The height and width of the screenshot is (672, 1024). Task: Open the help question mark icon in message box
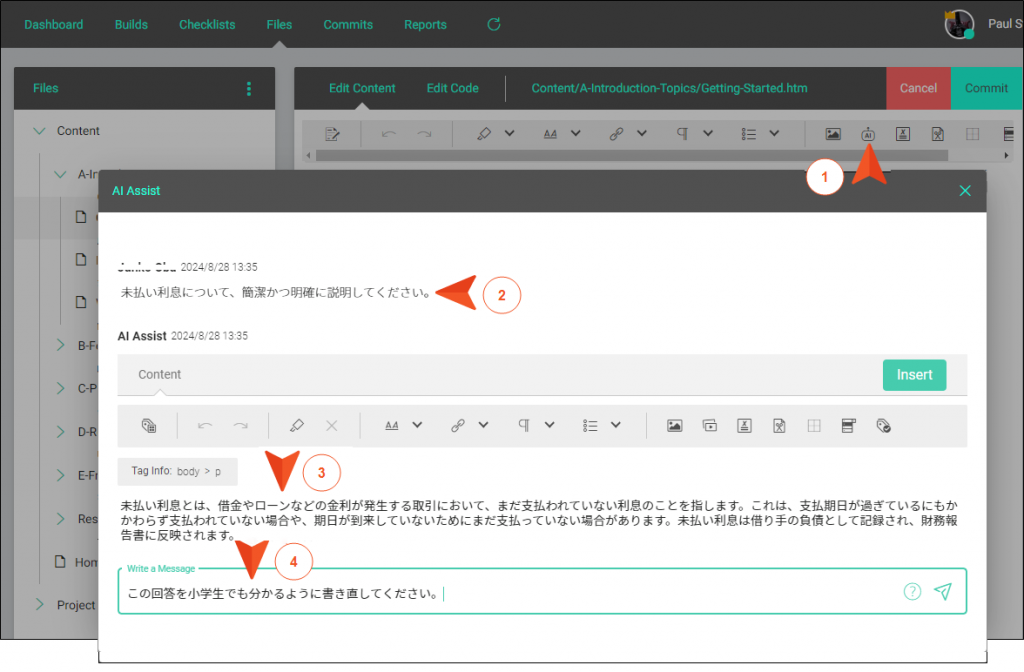(x=912, y=591)
